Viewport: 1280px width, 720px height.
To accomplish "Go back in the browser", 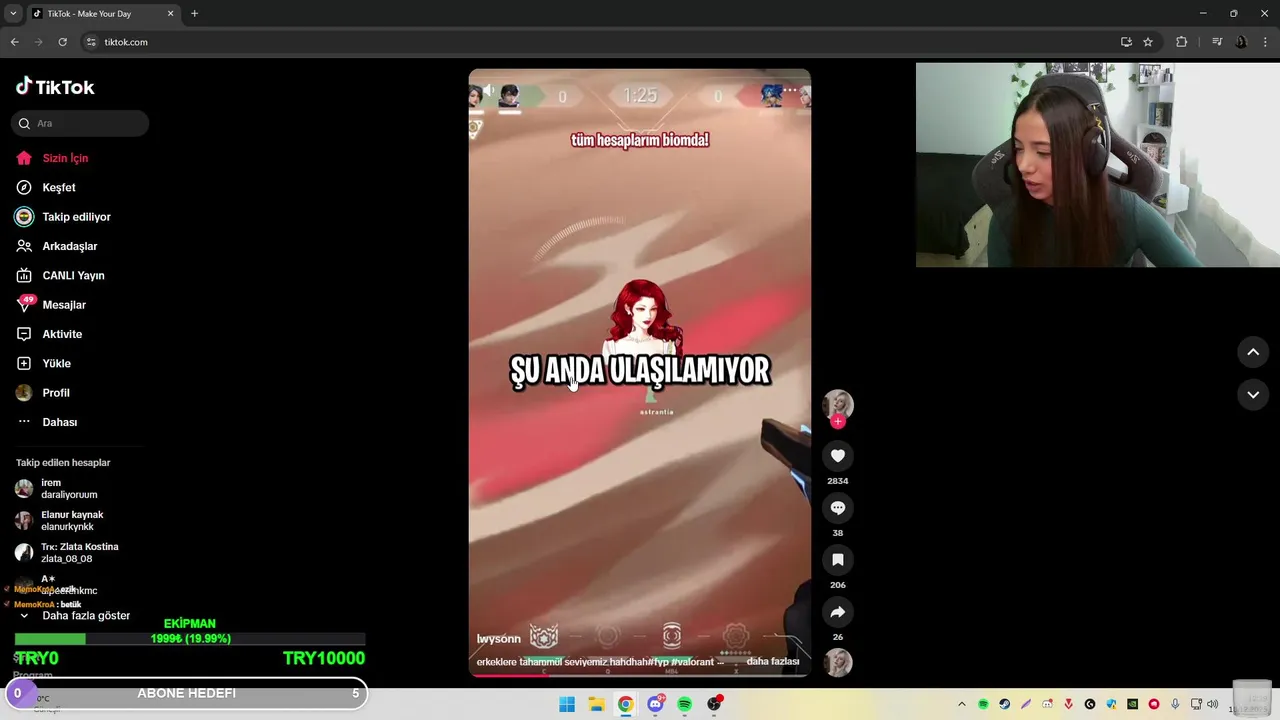I will [15, 42].
